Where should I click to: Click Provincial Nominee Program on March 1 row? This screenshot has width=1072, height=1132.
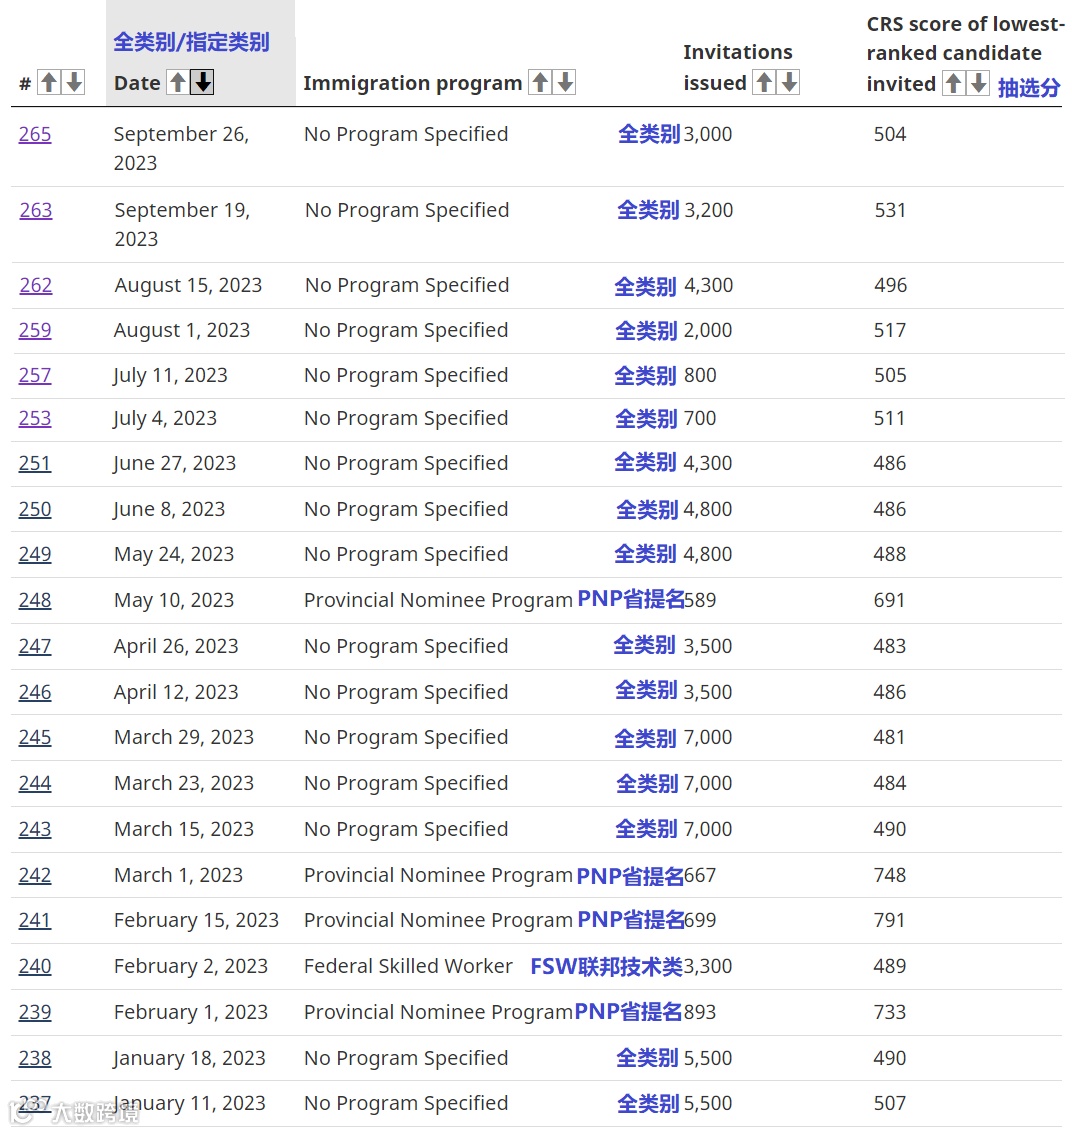click(x=438, y=876)
